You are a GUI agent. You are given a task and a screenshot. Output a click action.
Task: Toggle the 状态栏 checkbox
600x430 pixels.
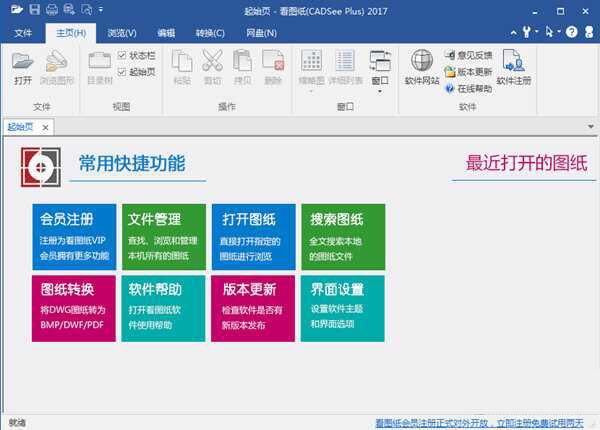coord(122,55)
